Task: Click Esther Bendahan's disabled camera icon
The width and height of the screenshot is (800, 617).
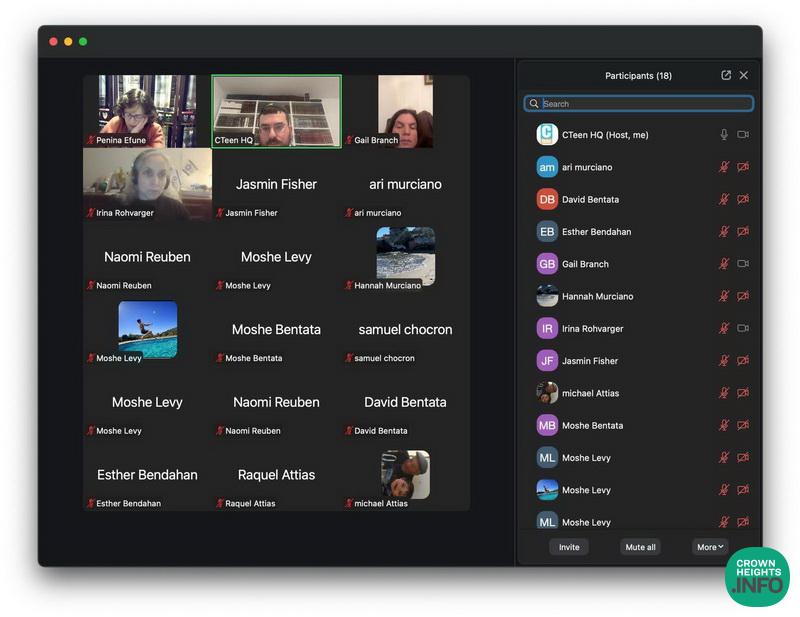Action: (x=743, y=232)
